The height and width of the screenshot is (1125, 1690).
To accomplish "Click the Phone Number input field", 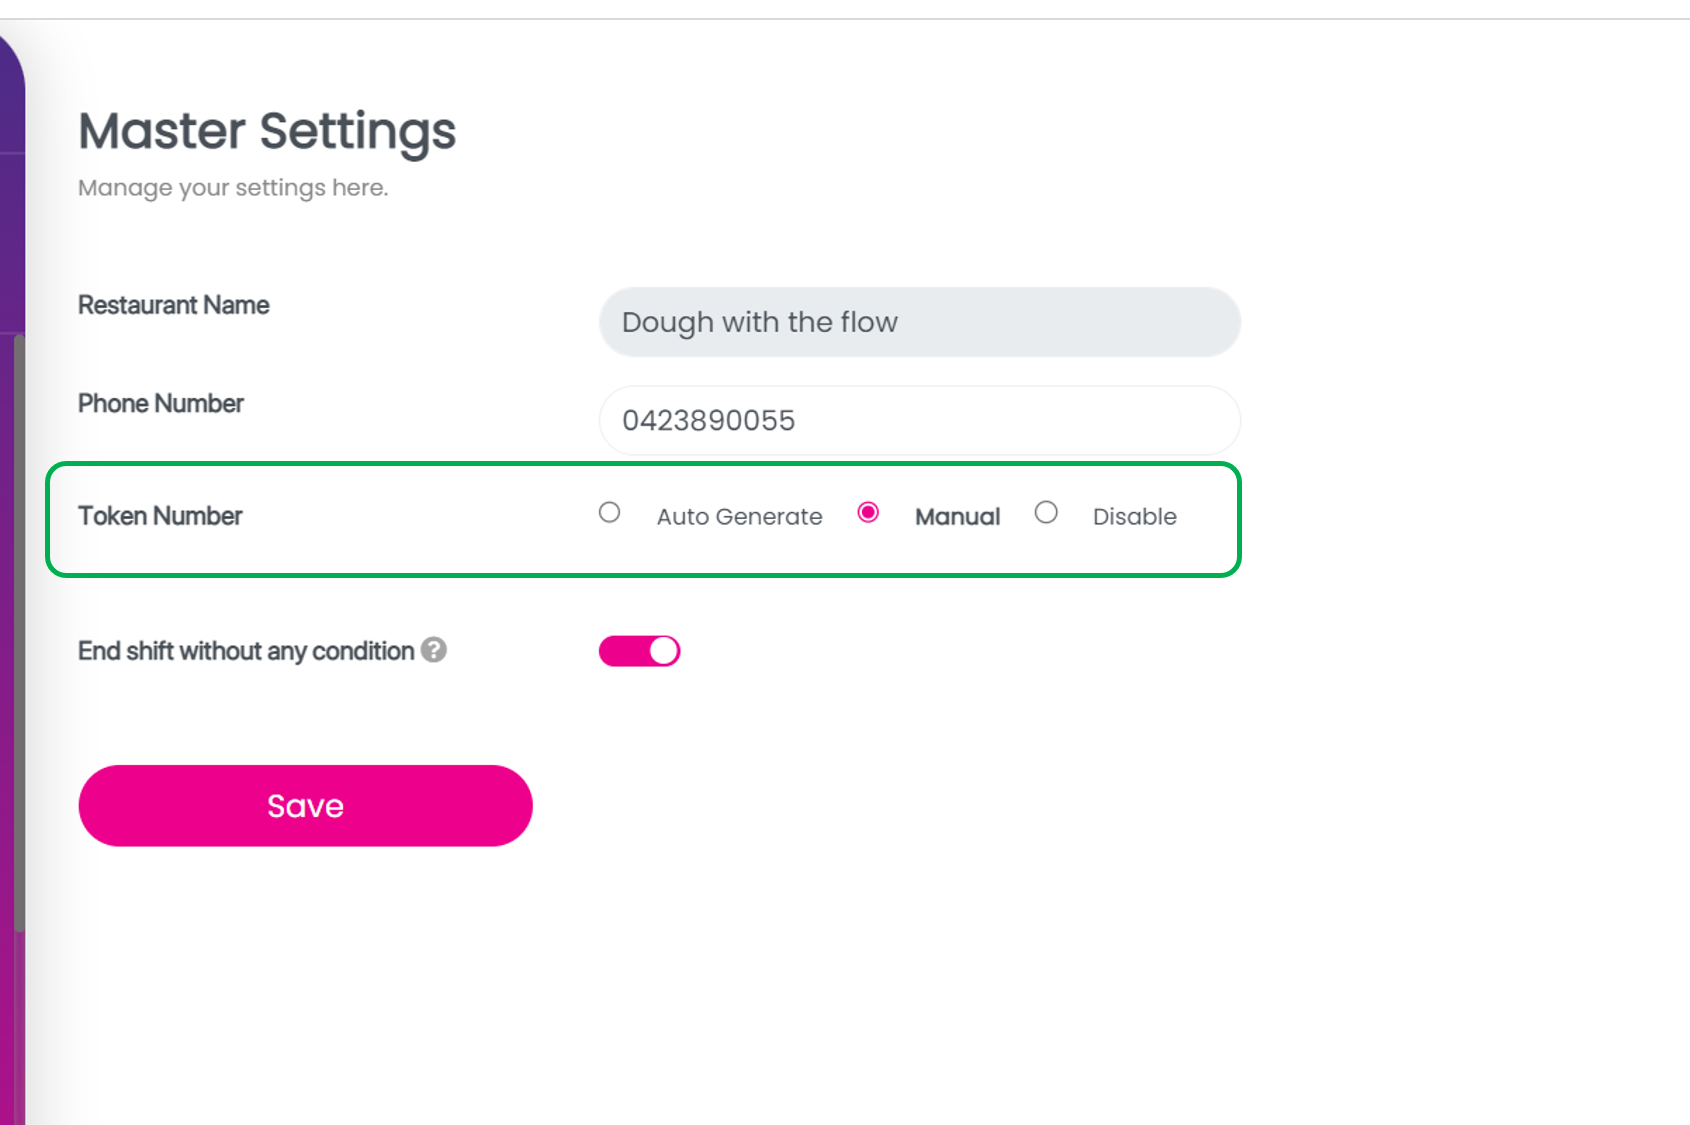I will click(918, 420).
